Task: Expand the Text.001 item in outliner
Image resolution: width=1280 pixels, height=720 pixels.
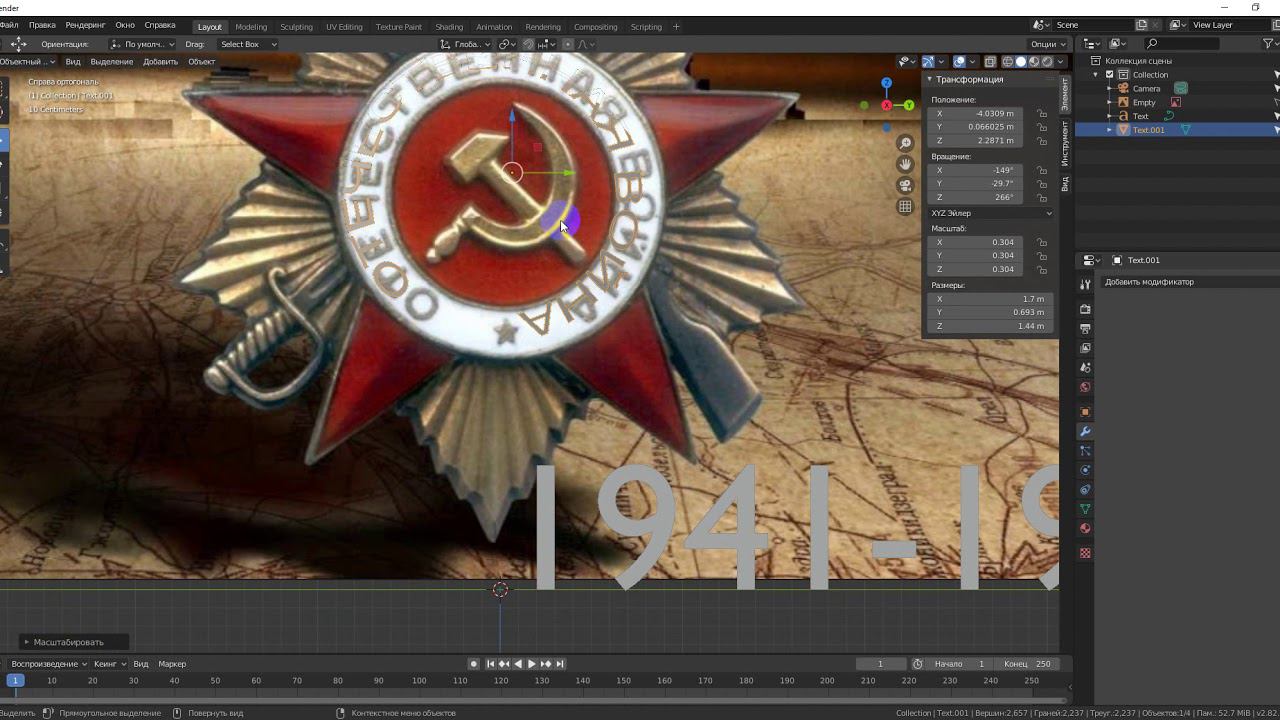Action: pos(1109,130)
